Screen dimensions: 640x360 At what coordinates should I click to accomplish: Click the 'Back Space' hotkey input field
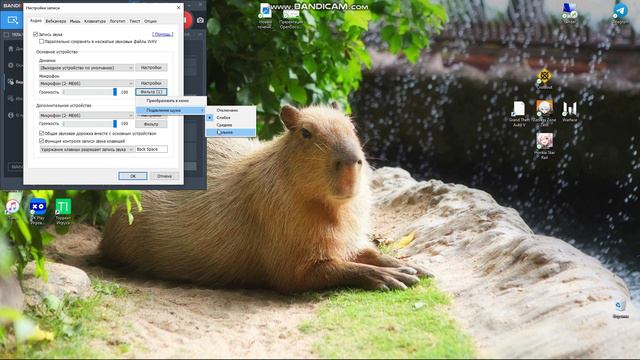point(151,149)
